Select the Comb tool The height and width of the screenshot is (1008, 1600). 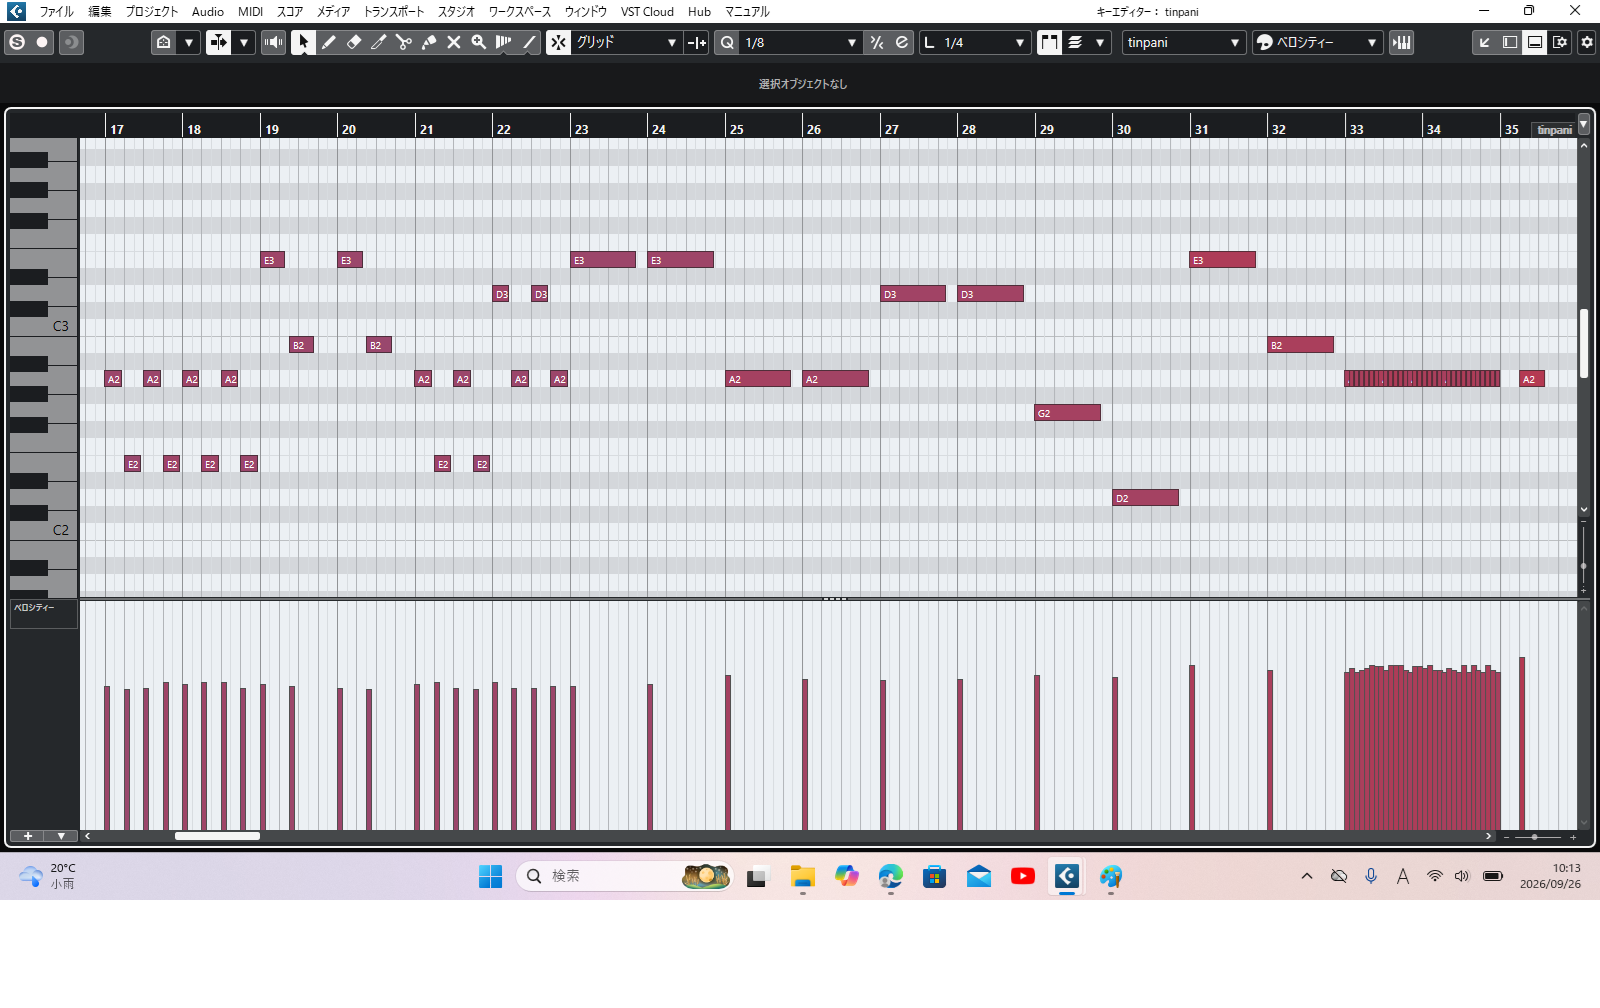[x=504, y=42]
